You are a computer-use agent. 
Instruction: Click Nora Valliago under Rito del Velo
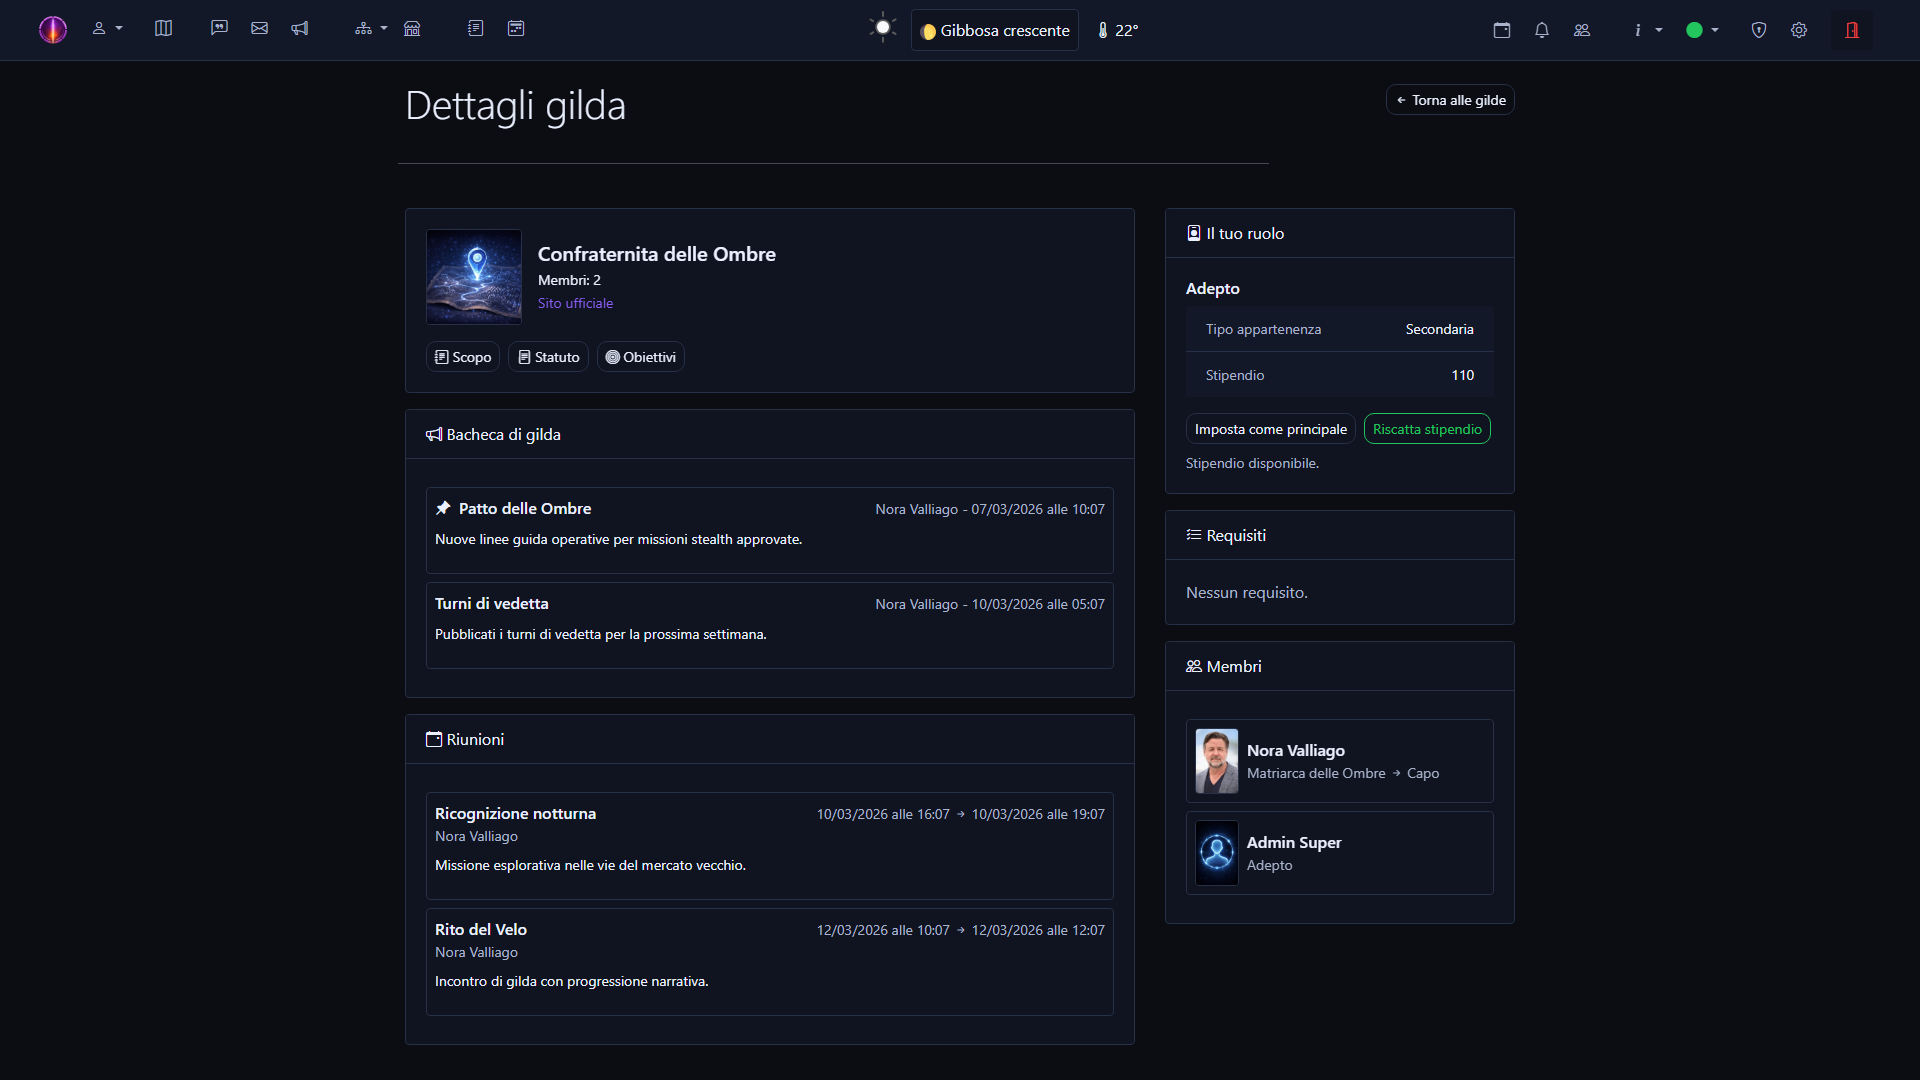coord(476,952)
